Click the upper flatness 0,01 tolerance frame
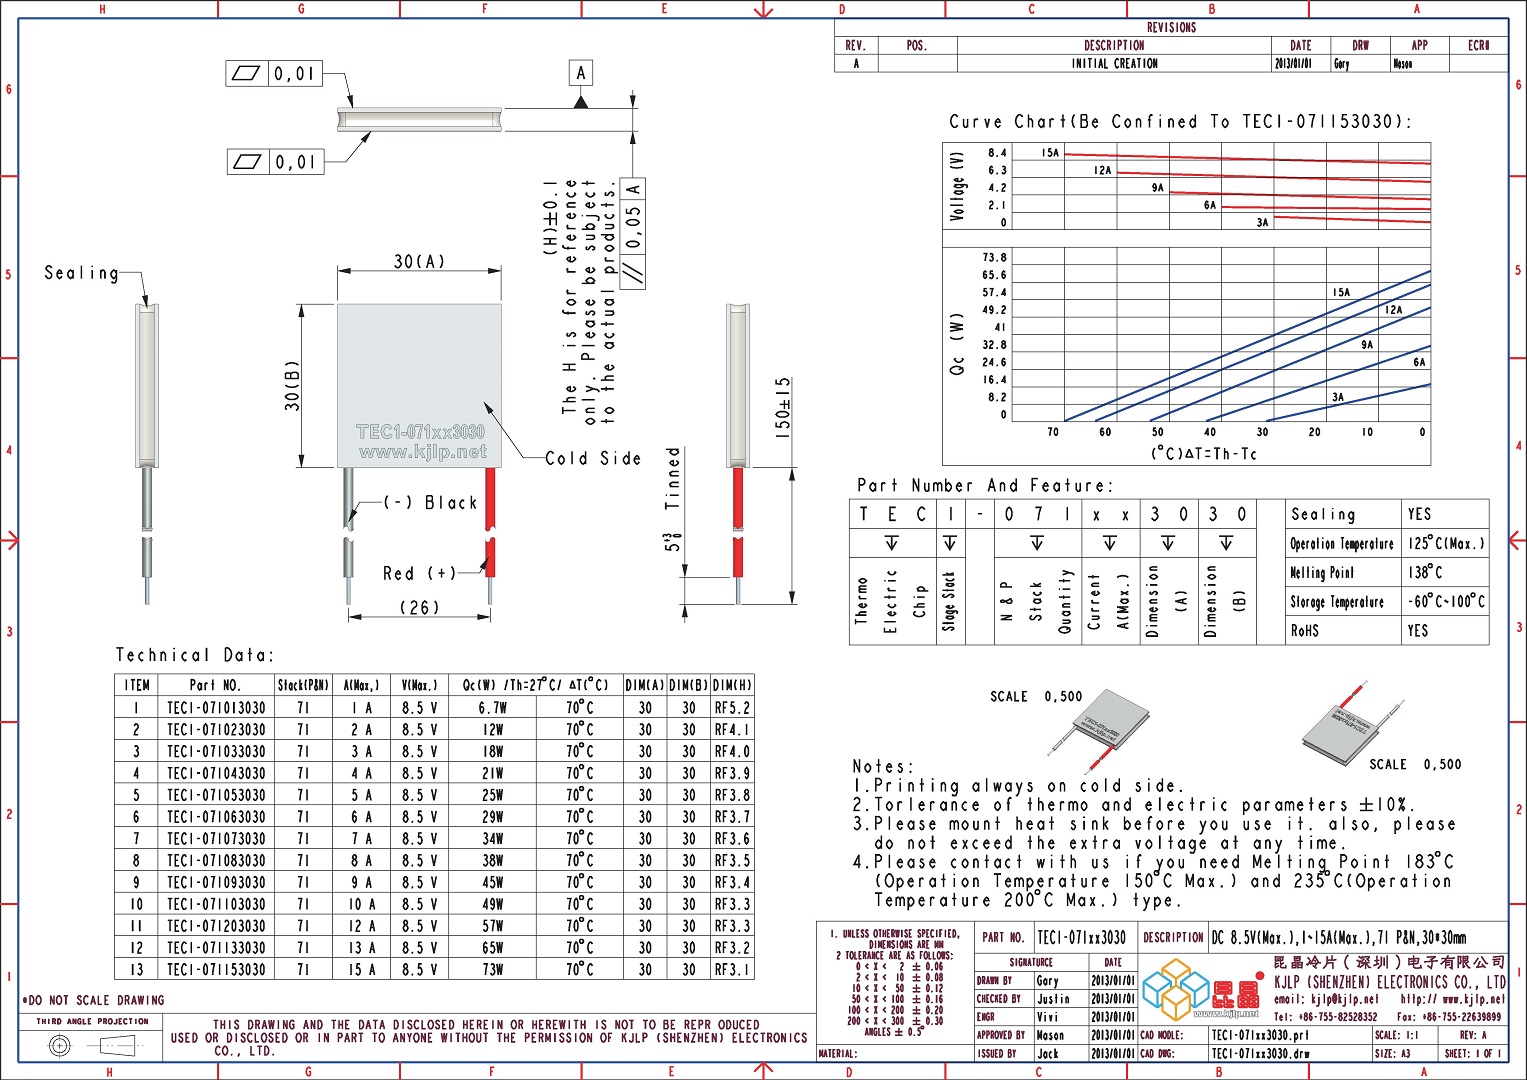Screen dimensions: 1527x1080 pos(275,73)
